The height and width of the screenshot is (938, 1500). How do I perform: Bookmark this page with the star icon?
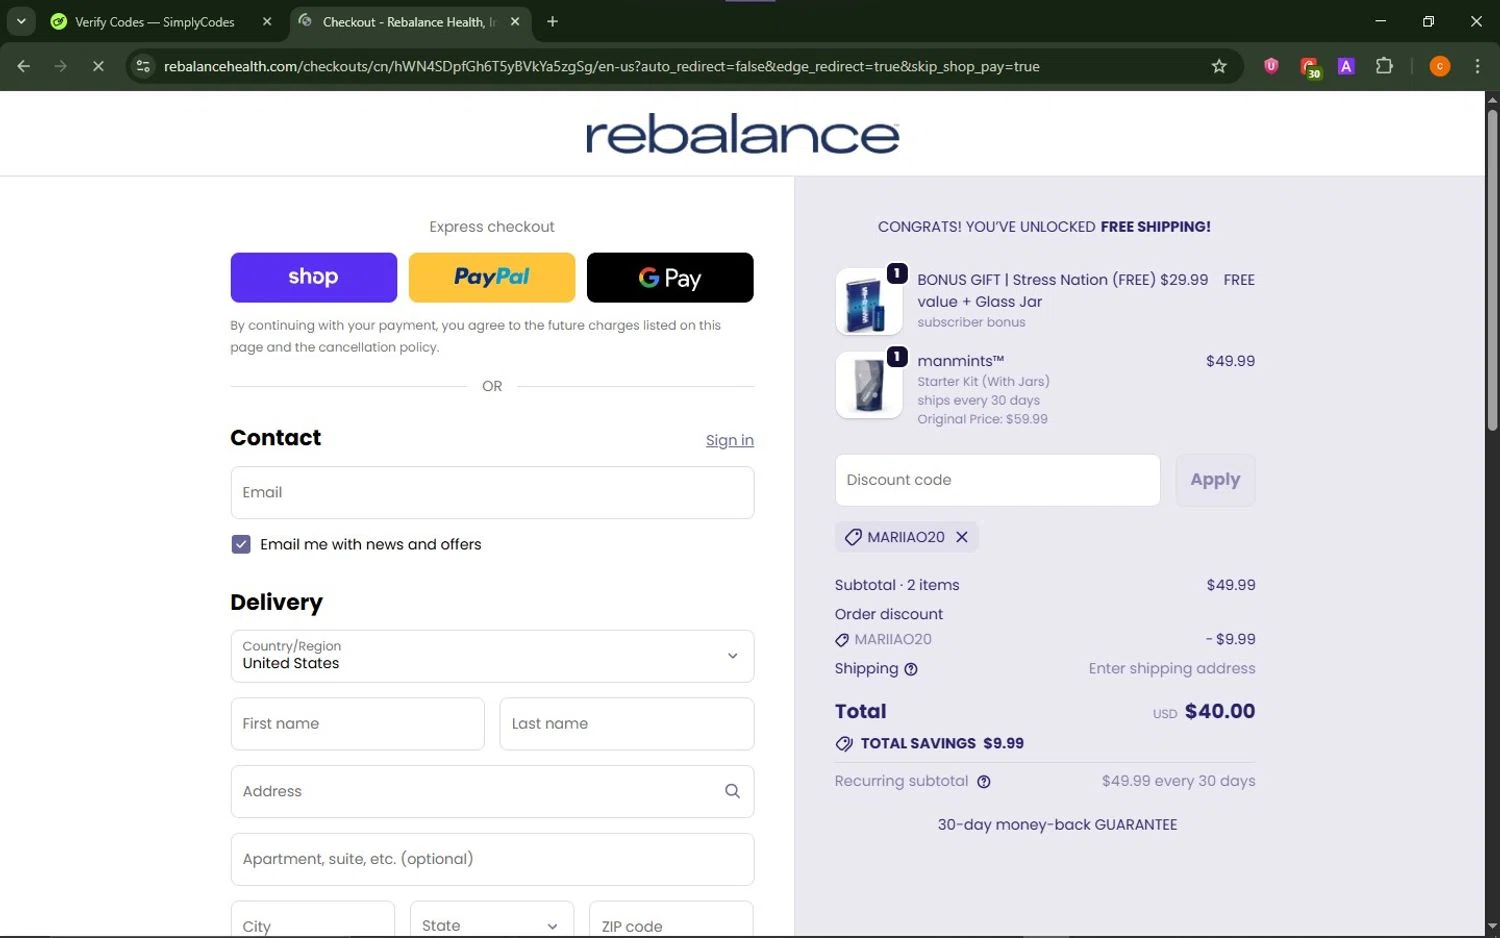pos(1219,66)
